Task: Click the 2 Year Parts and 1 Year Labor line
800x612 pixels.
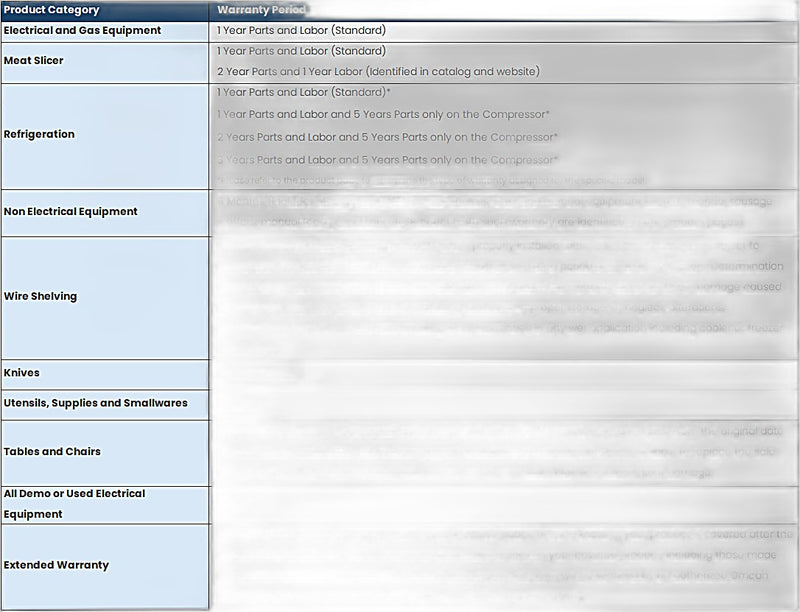Action: (x=378, y=72)
